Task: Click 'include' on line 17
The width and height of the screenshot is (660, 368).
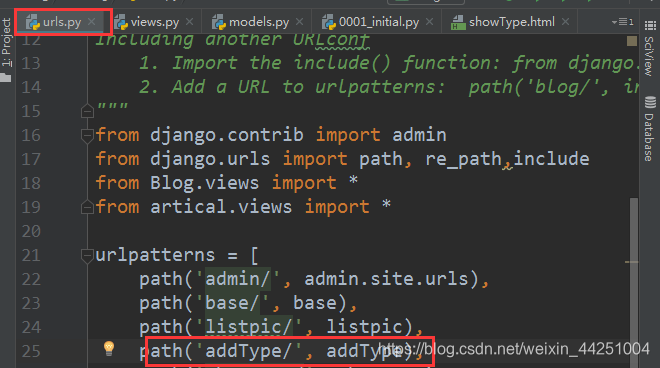Action: [551, 159]
